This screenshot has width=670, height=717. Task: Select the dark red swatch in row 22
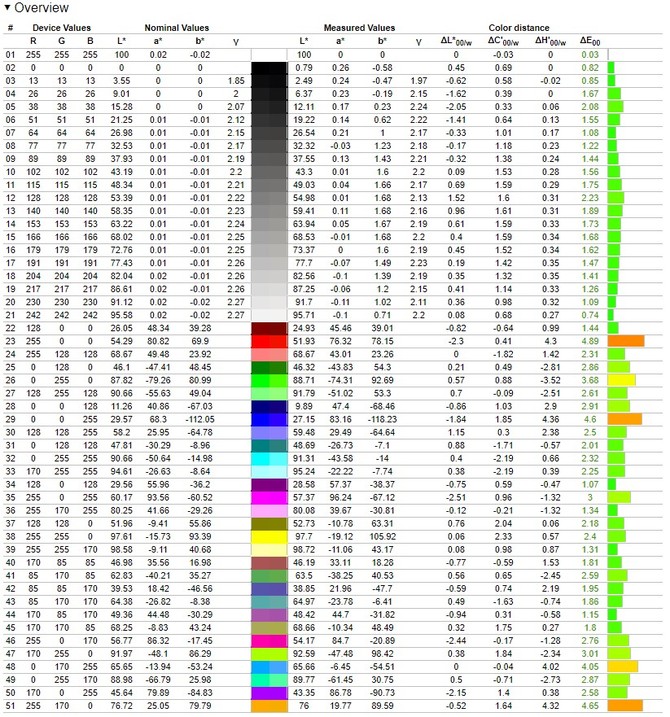(269, 328)
